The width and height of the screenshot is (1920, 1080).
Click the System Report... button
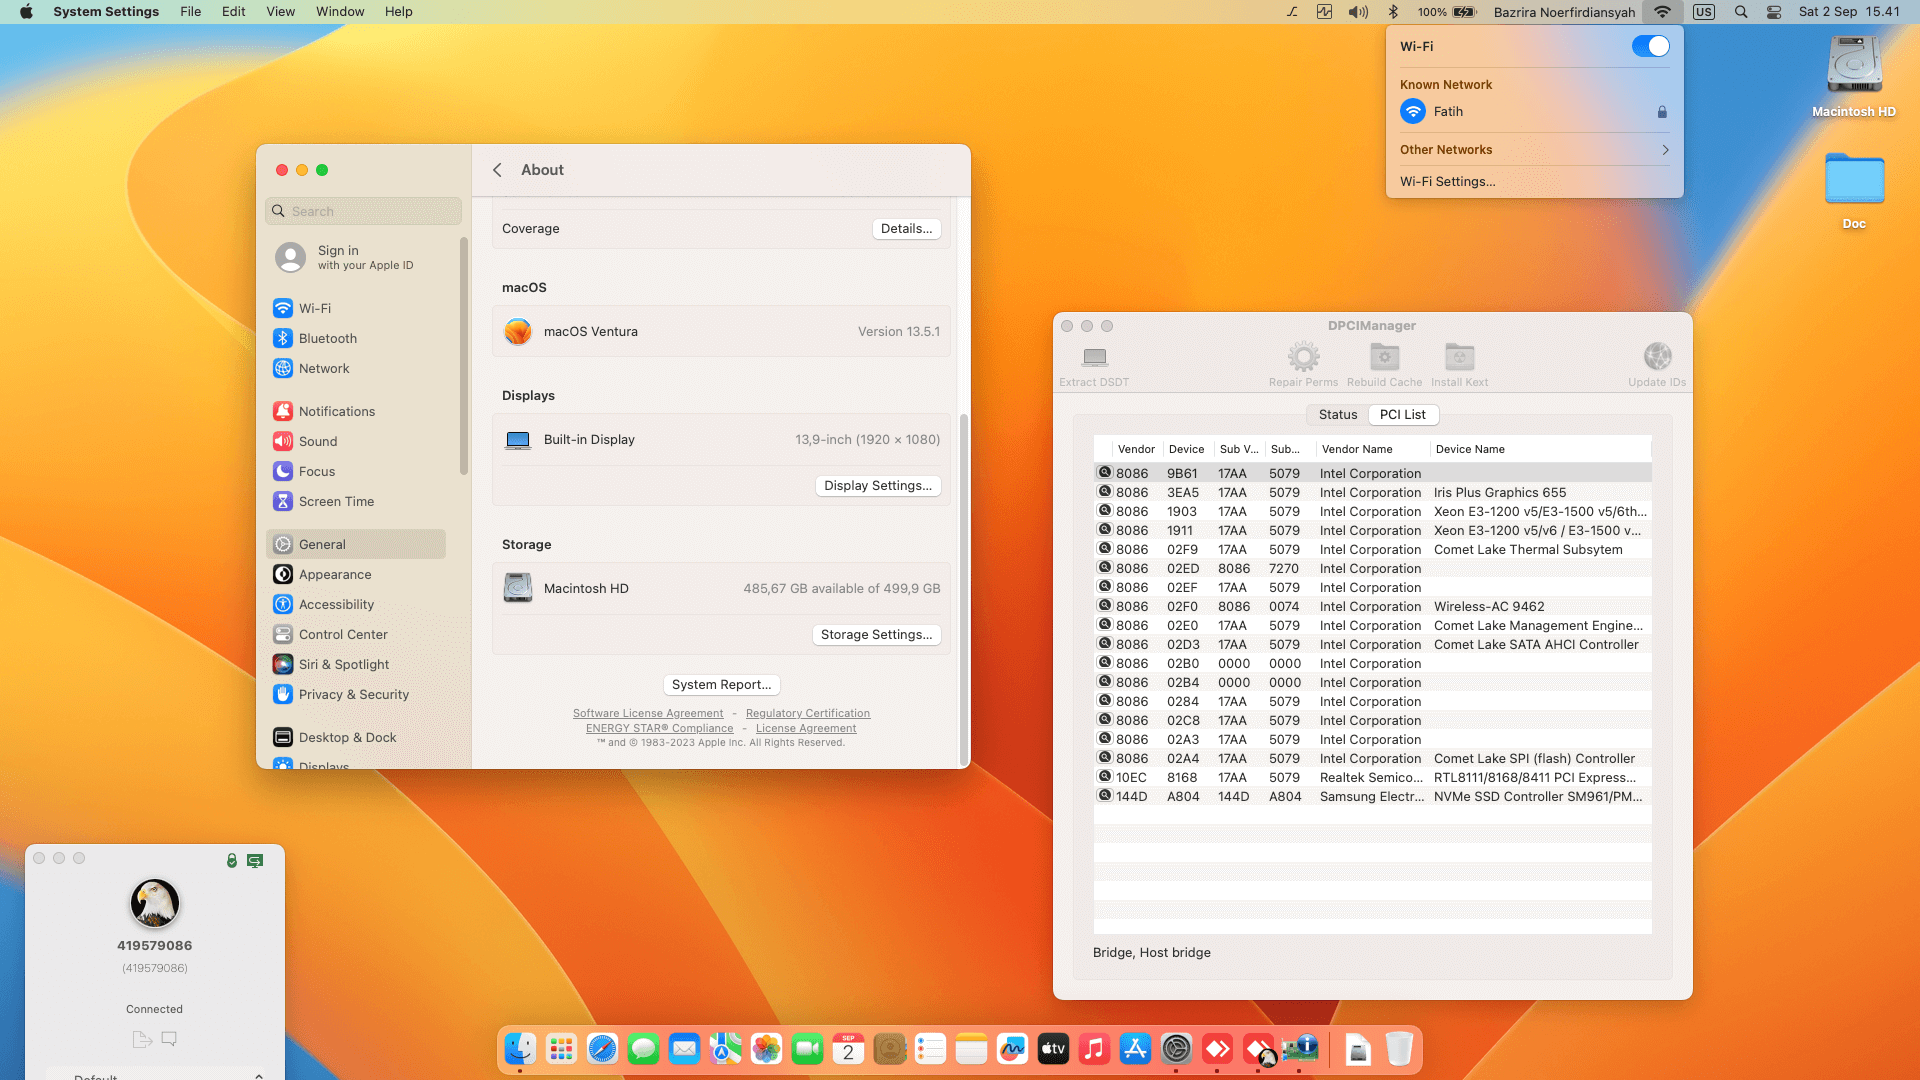point(721,685)
